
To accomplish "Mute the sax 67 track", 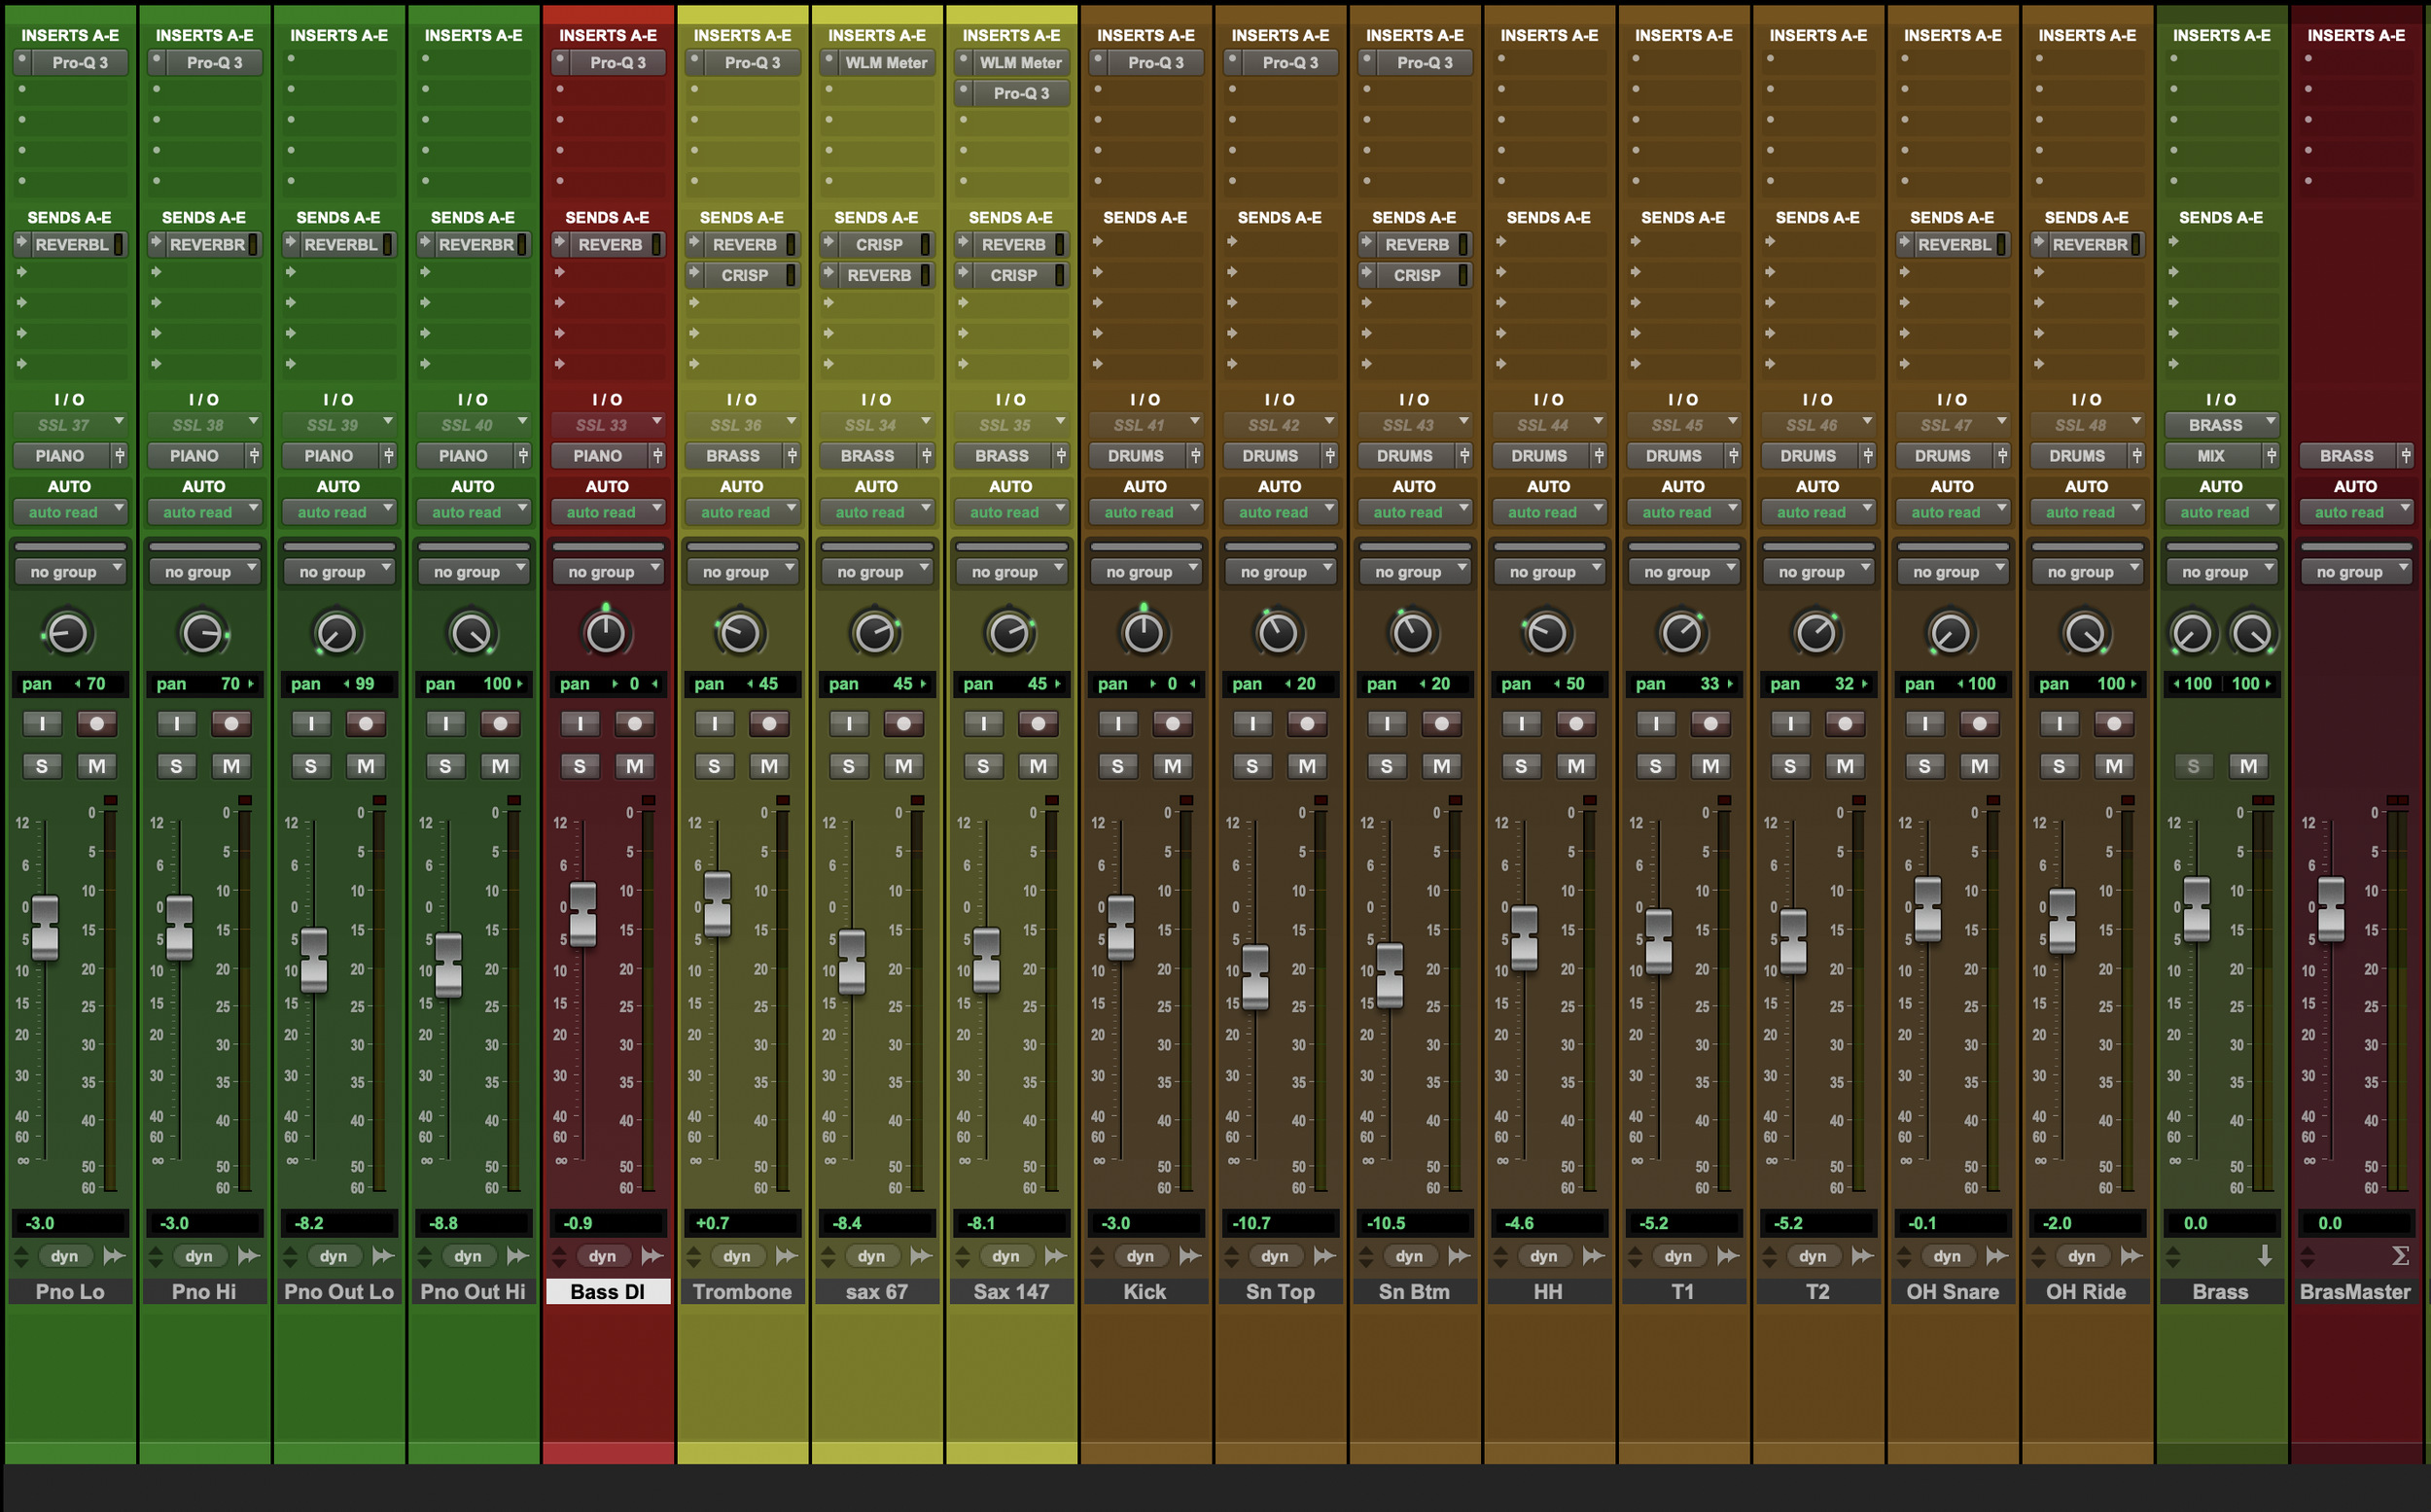I will point(903,766).
